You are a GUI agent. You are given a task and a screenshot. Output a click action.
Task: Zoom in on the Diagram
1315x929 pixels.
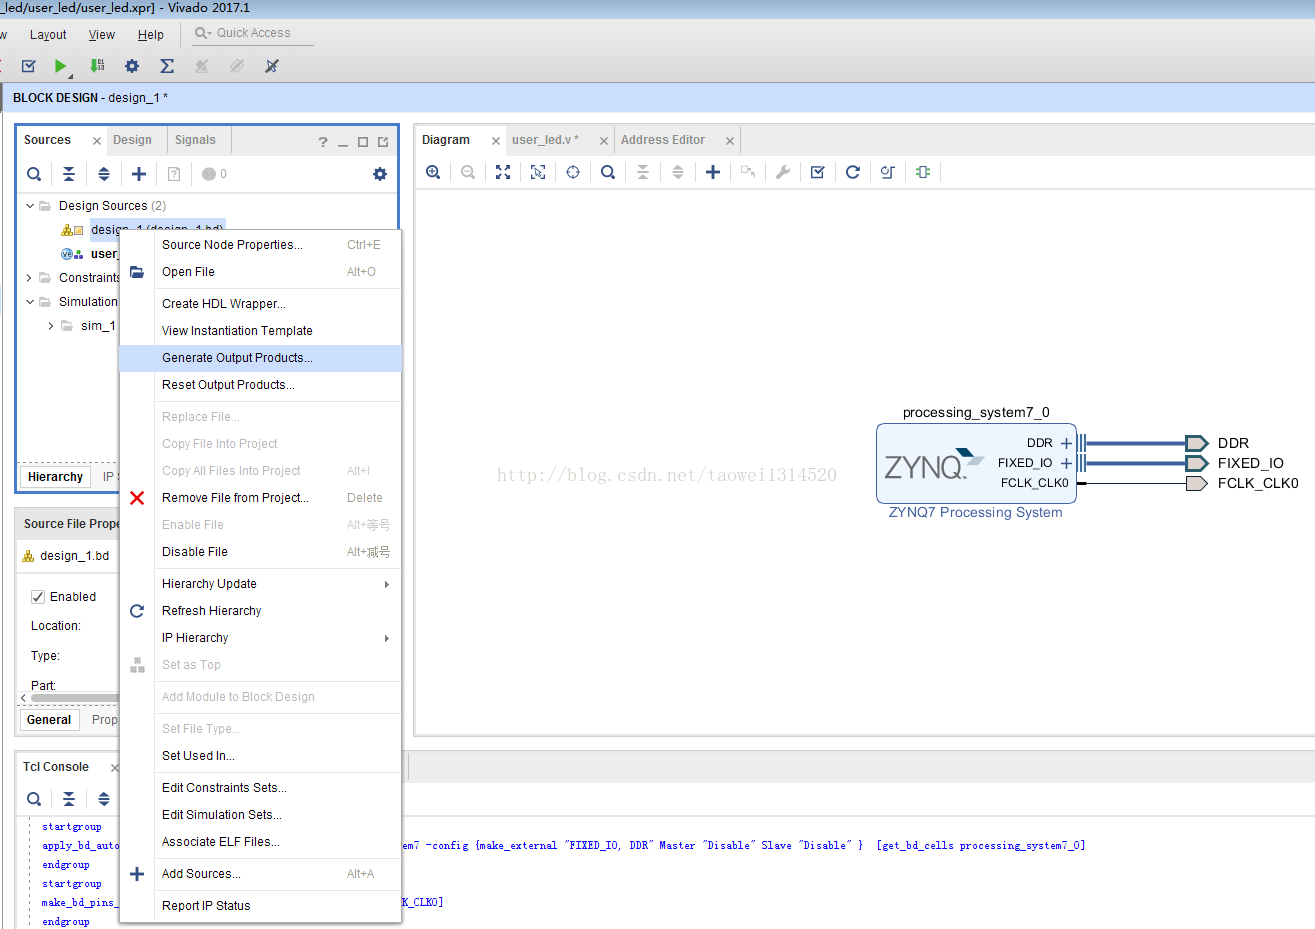click(x=433, y=172)
